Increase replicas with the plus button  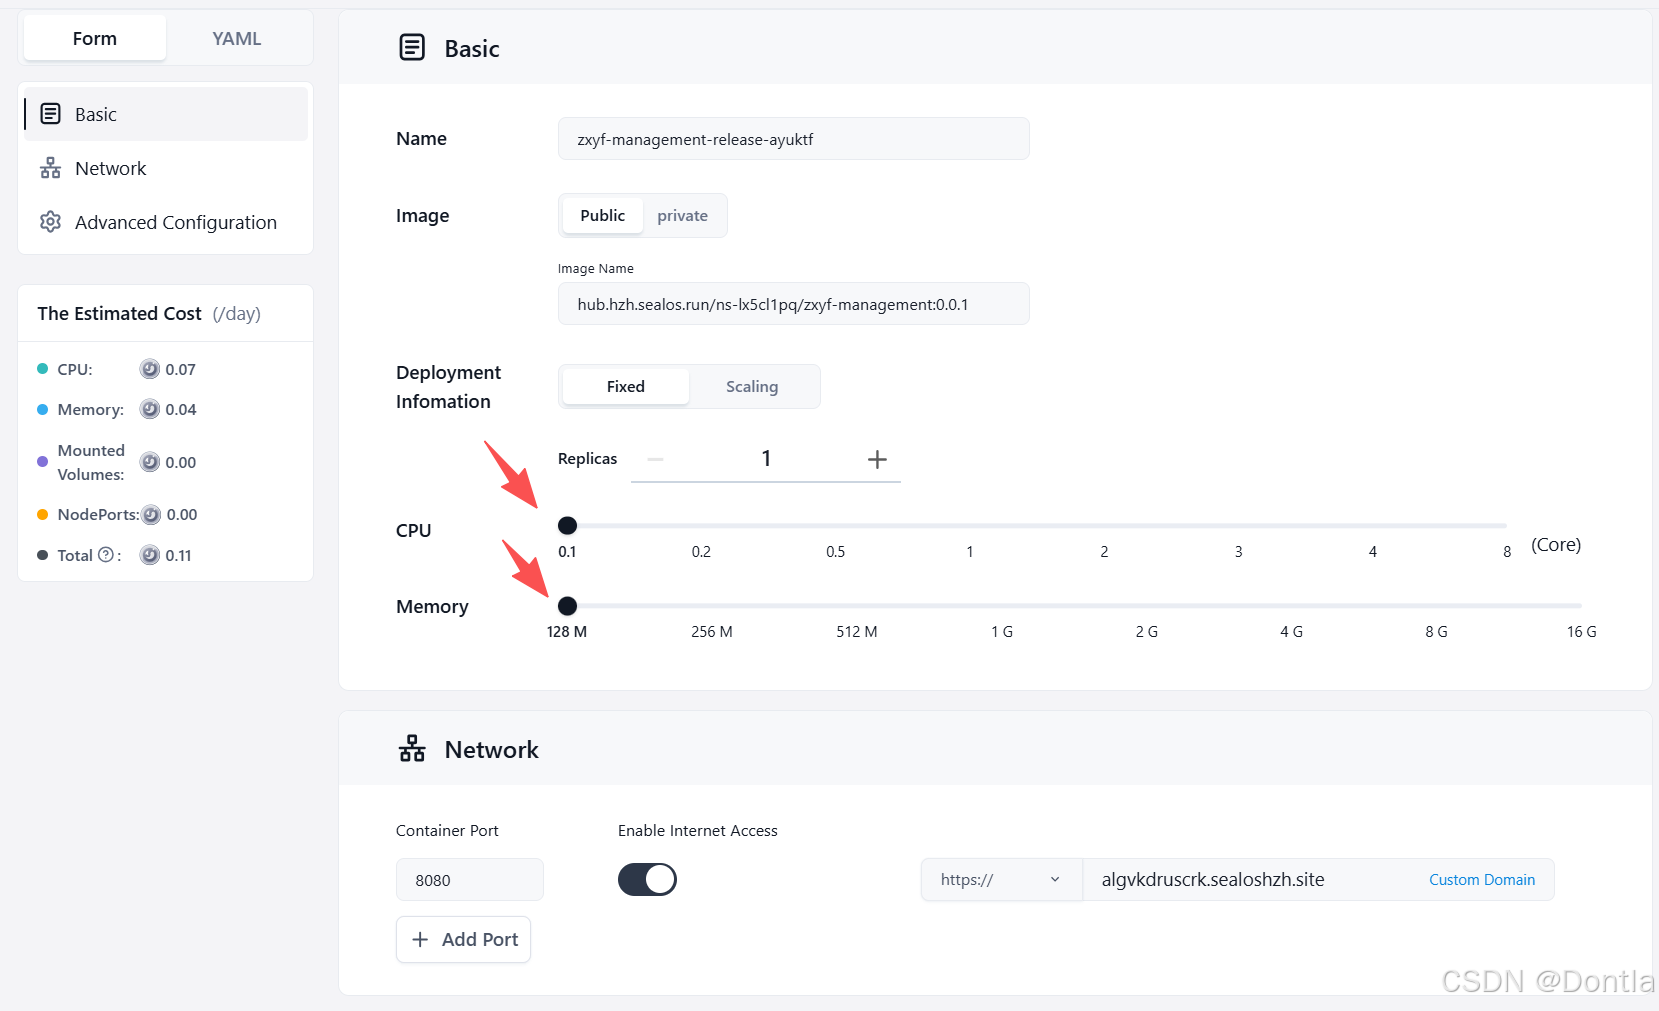(x=877, y=459)
